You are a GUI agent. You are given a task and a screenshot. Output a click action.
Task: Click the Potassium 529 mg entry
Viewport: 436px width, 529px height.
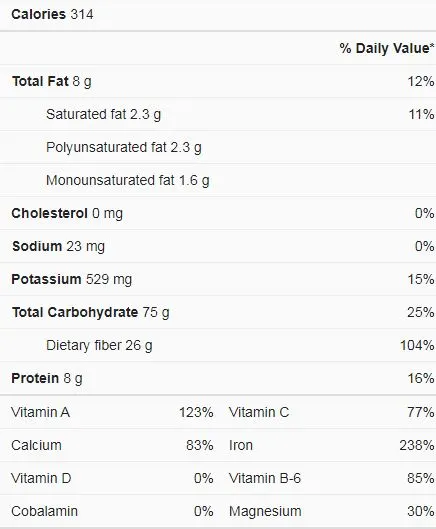72,279
